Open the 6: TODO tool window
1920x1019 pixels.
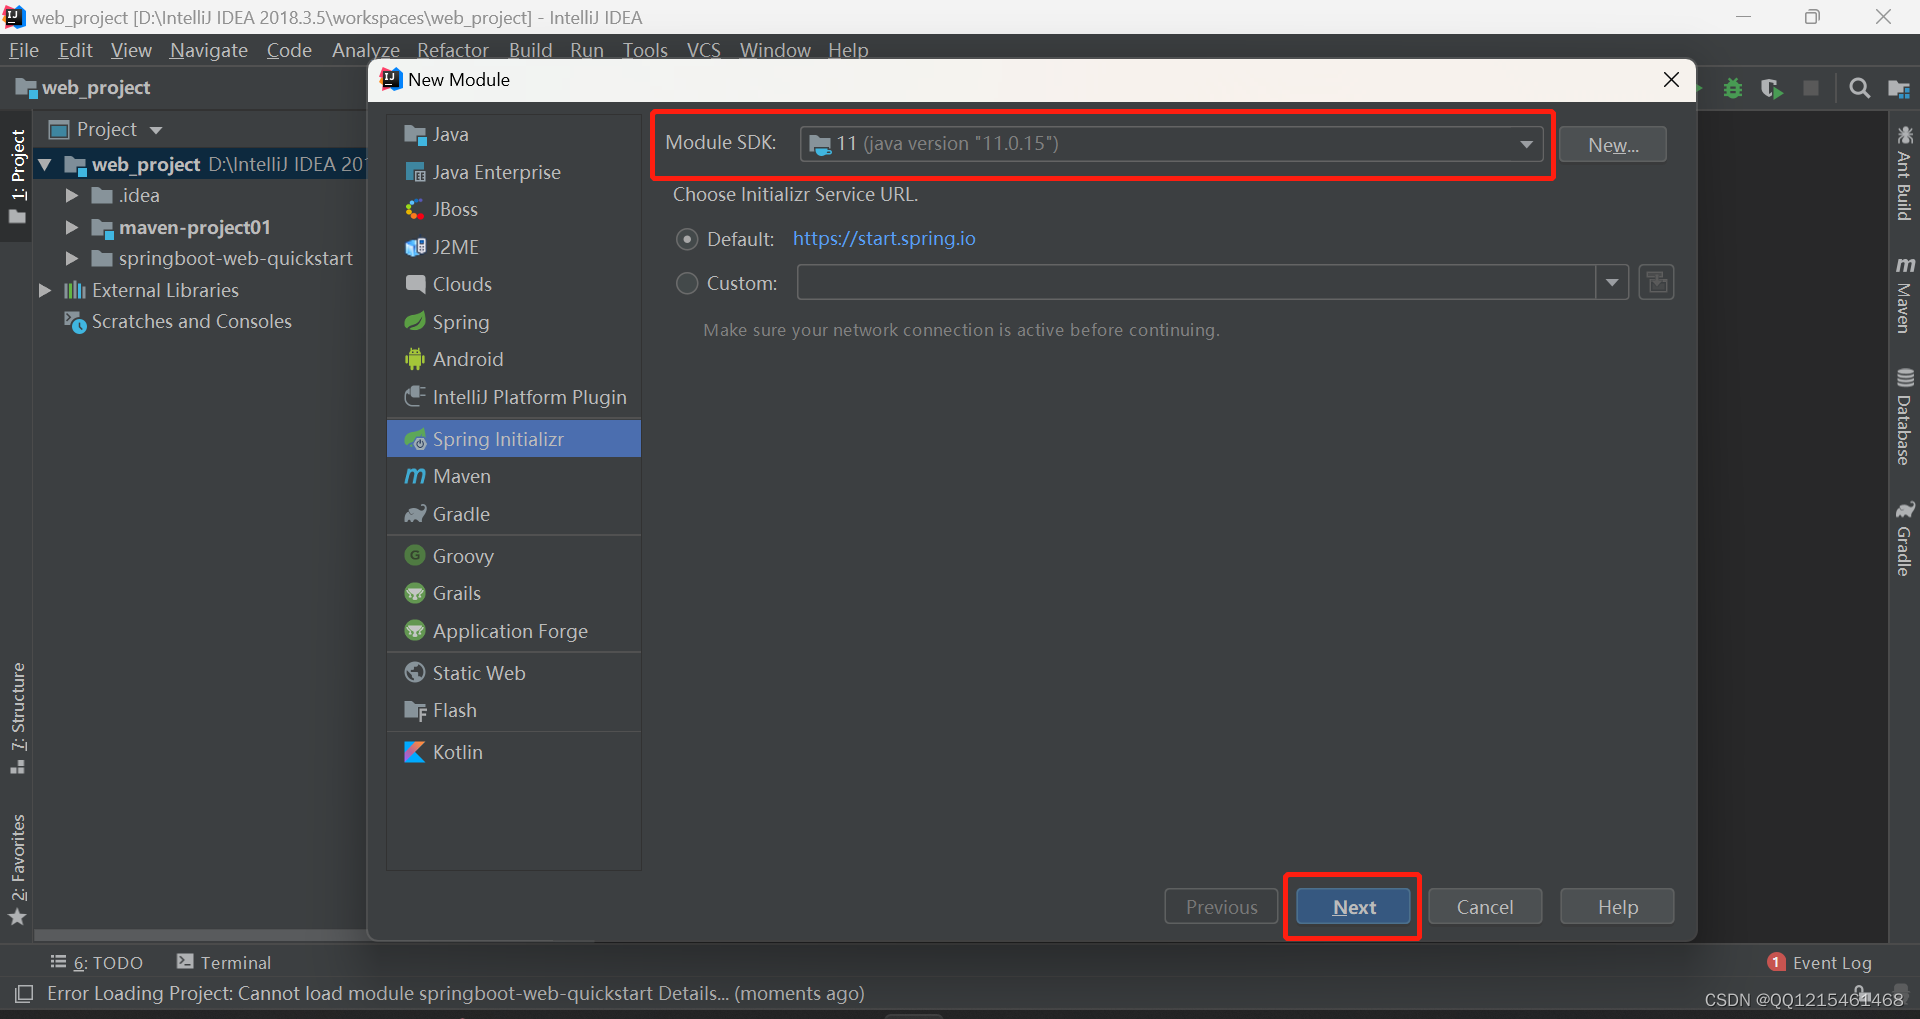97,962
